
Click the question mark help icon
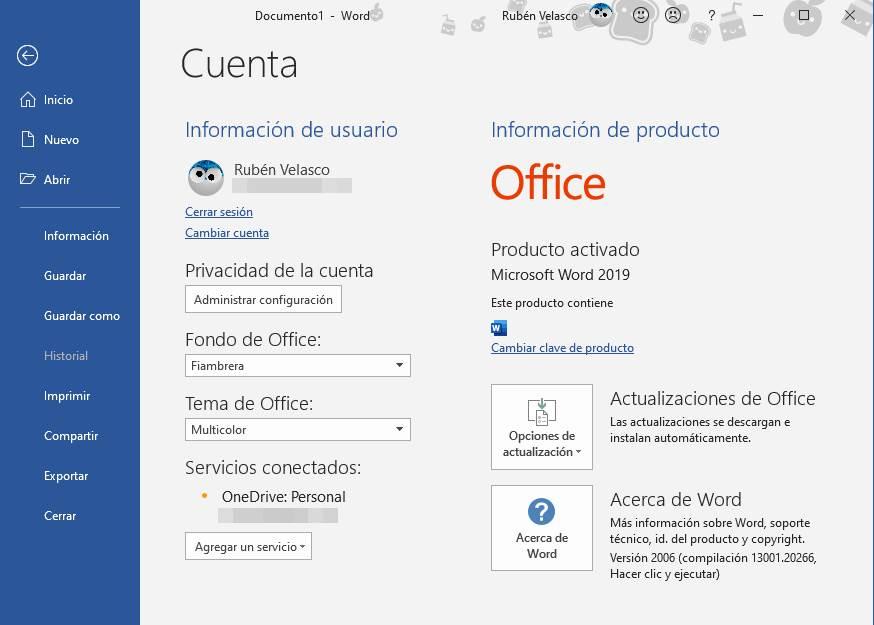(711, 16)
